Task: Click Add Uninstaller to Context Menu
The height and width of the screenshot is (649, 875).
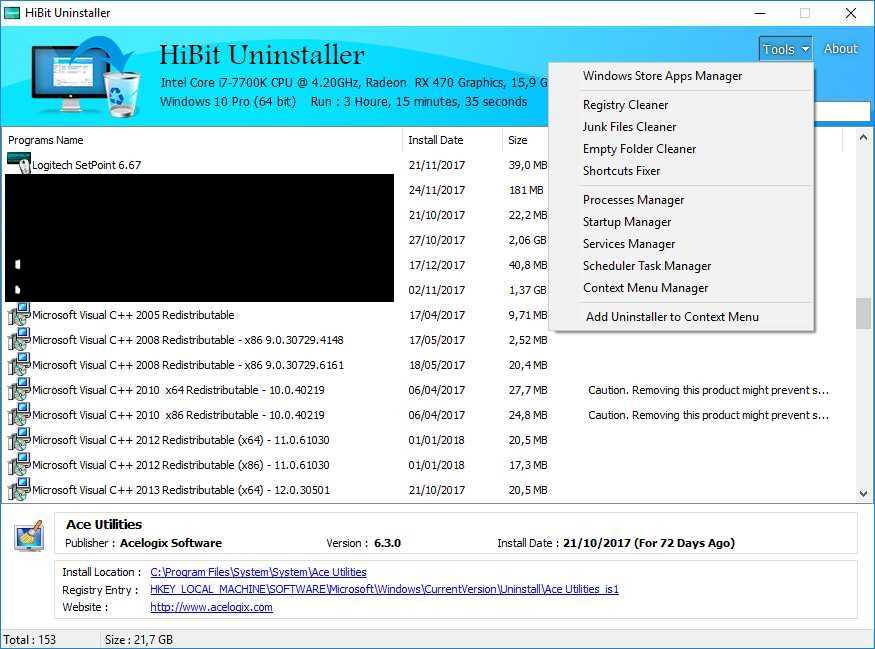Action: pyautogui.click(x=672, y=317)
